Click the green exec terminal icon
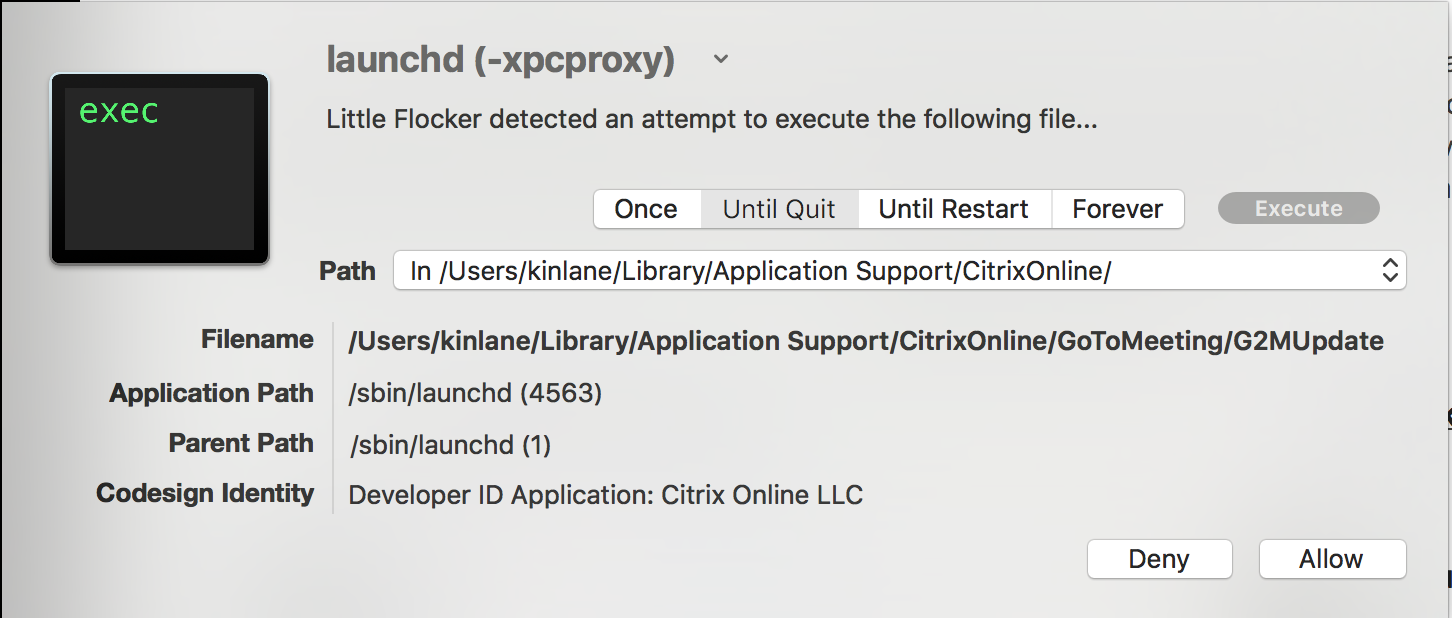The width and height of the screenshot is (1452, 618). 160,169
